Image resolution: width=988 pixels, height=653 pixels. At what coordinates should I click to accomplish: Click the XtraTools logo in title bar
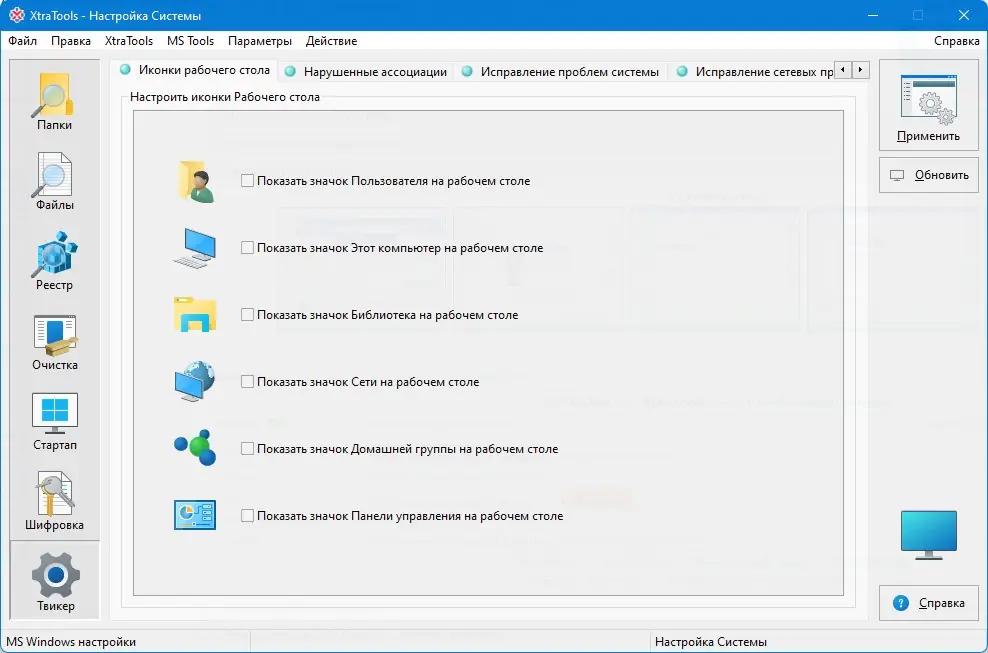pyautogui.click(x=16, y=15)
